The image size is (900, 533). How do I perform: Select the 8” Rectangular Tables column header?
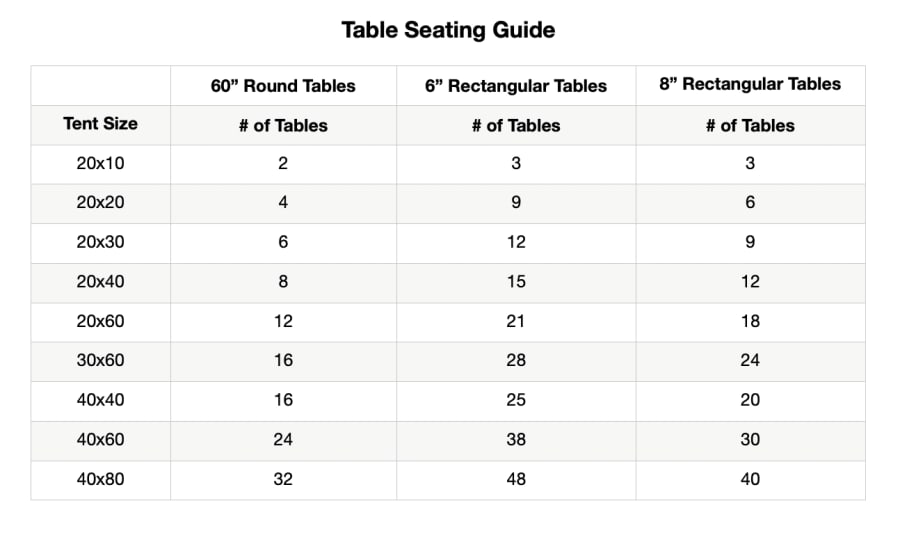[750, 84]
